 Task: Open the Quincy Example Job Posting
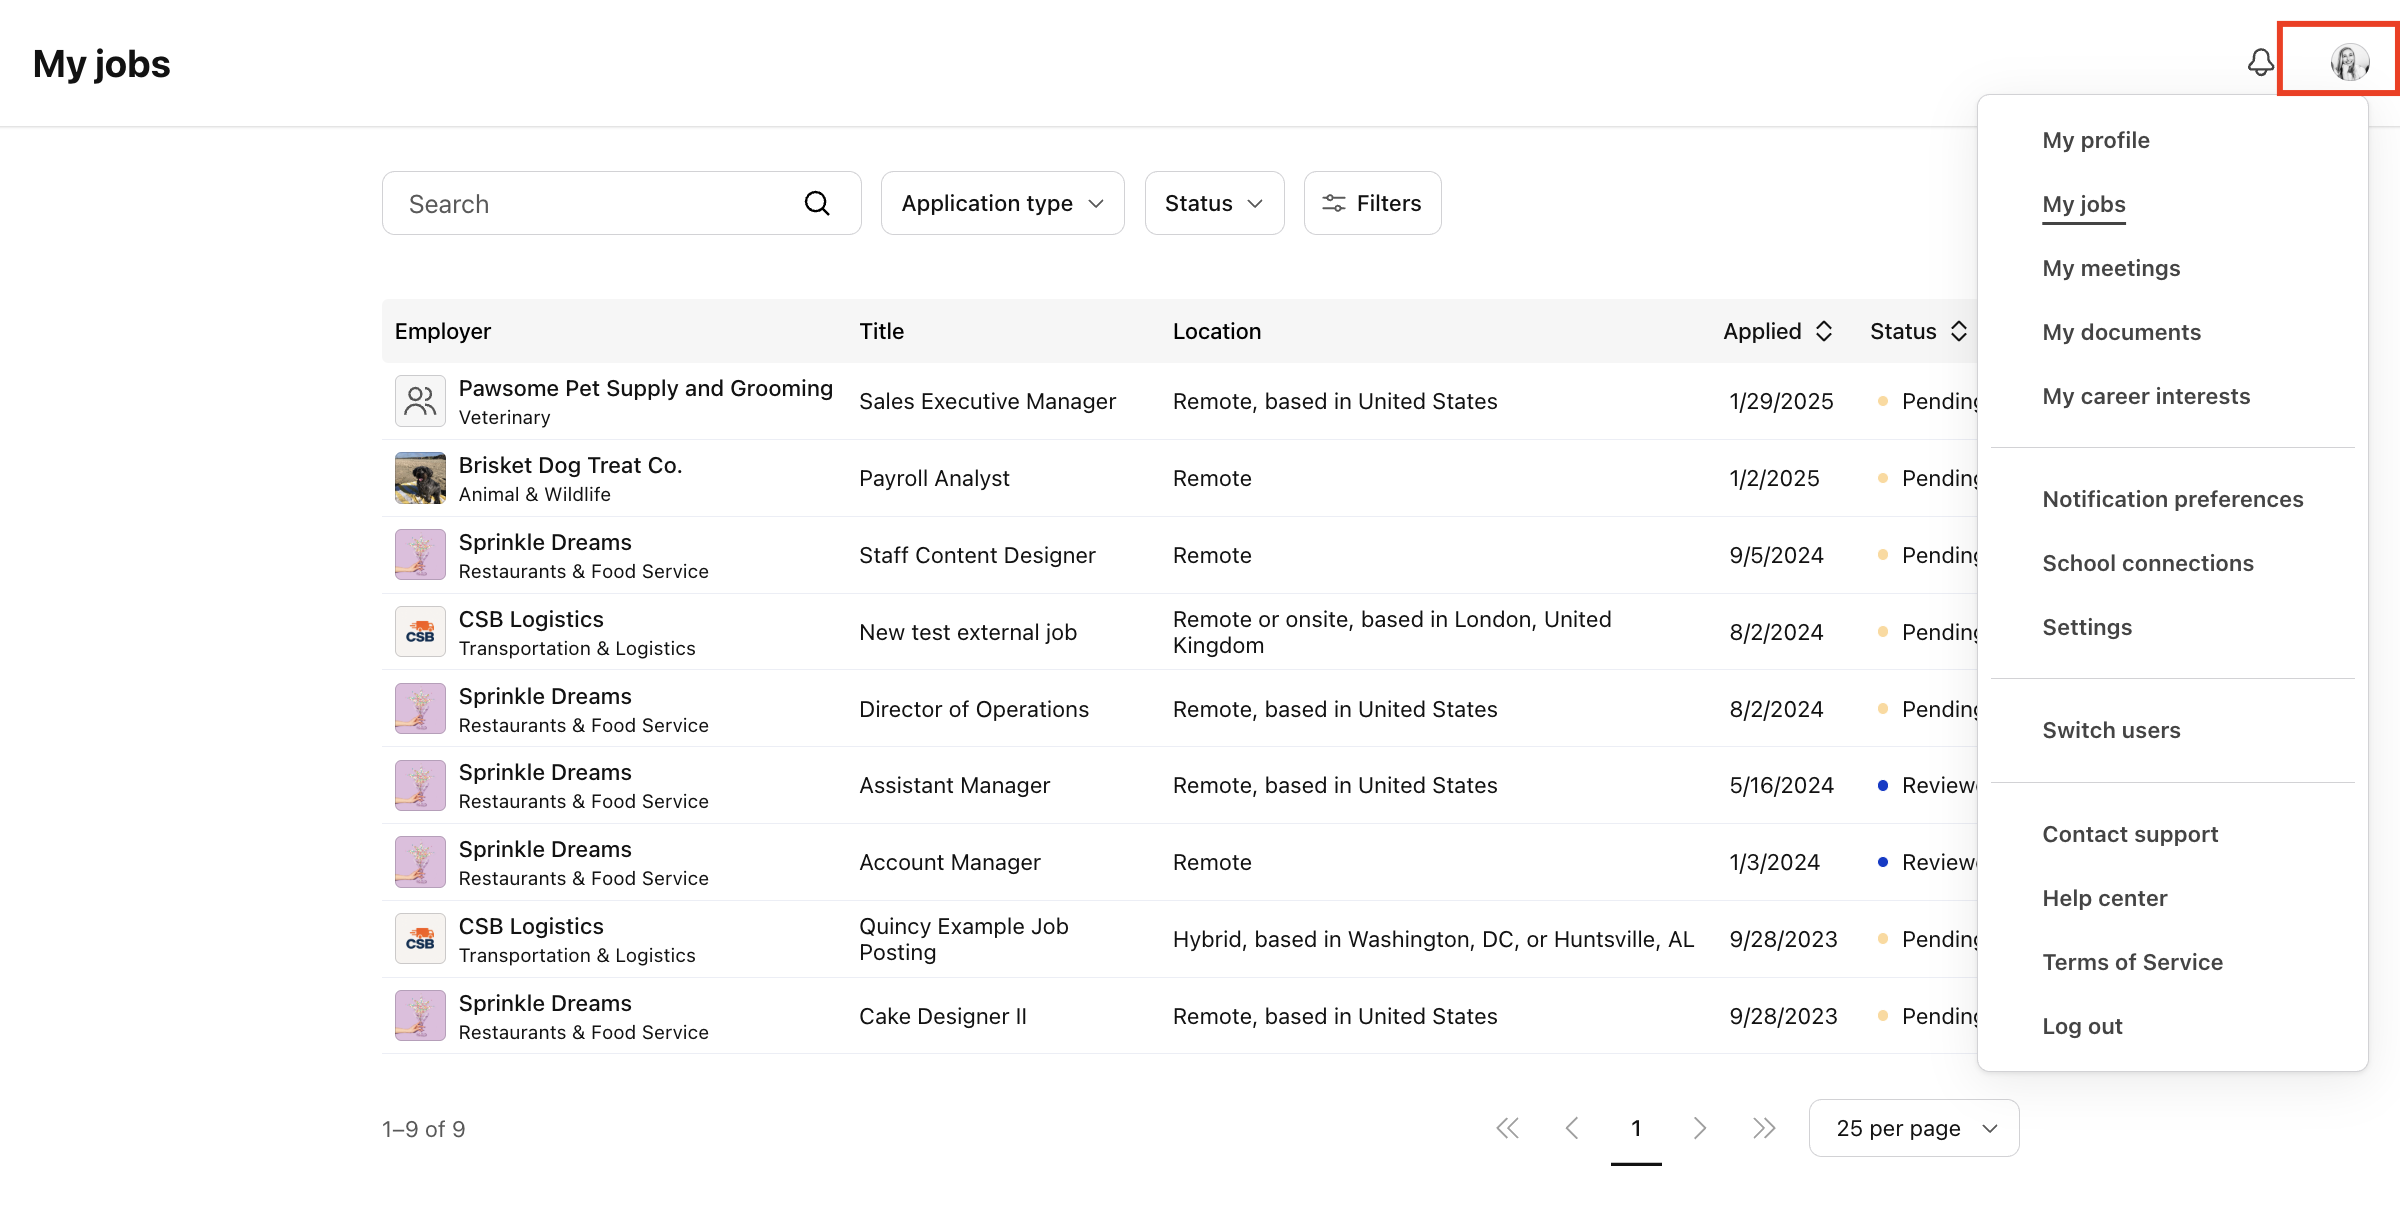click(x=964, y=939)
